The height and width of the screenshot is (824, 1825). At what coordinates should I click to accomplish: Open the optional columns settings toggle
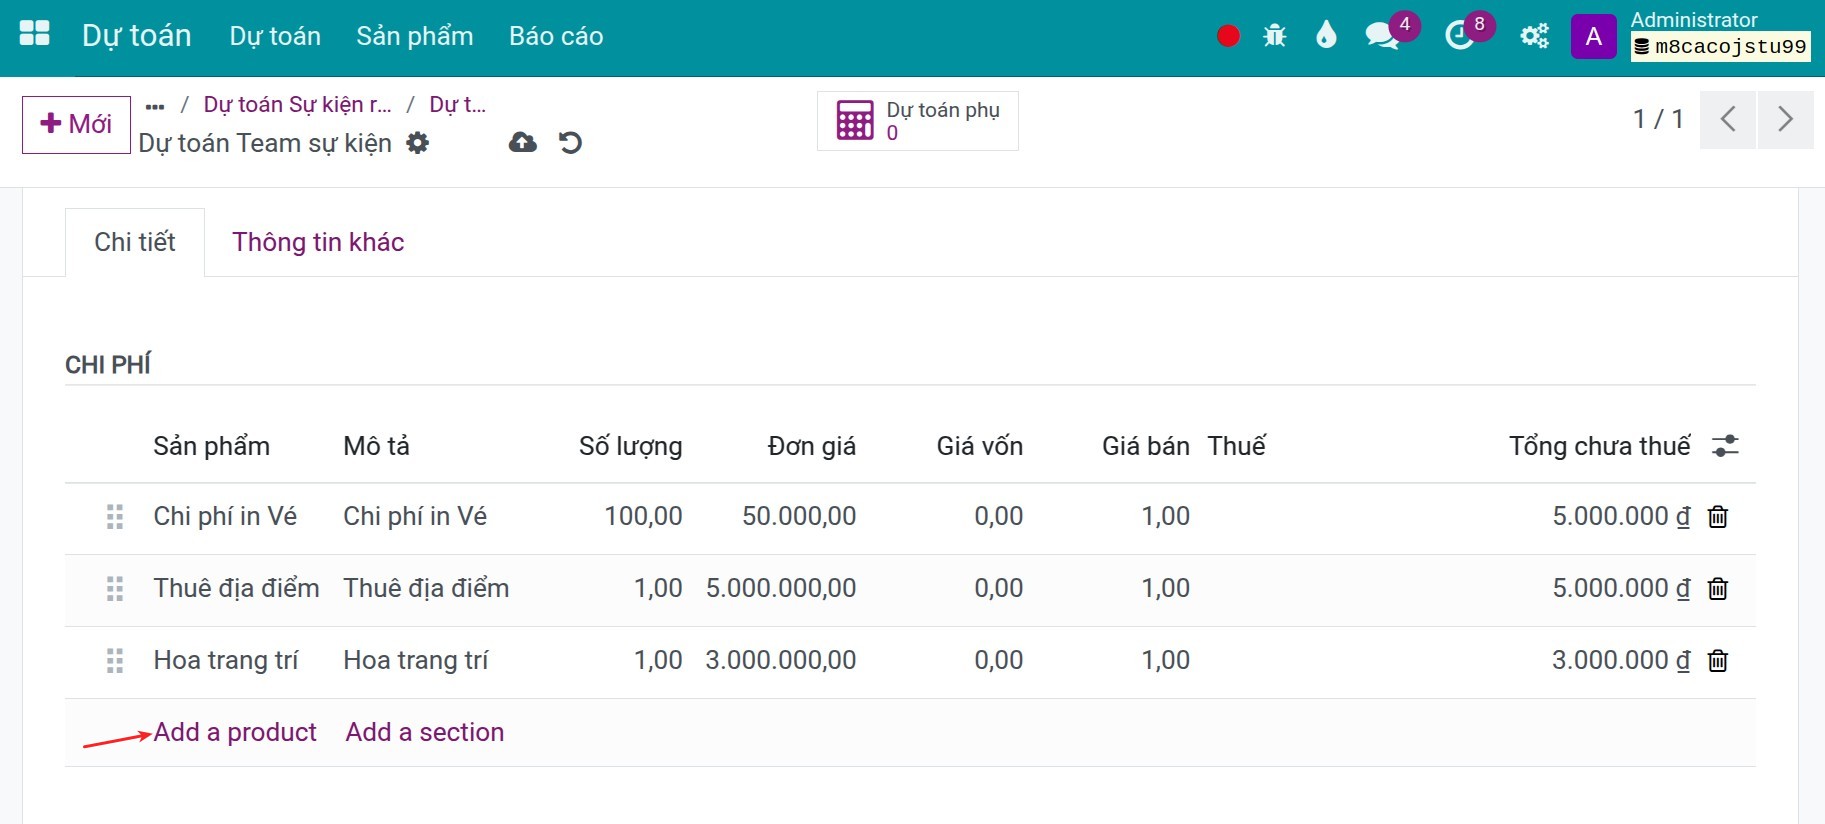pyautogui.click(x=1725, y=446)
